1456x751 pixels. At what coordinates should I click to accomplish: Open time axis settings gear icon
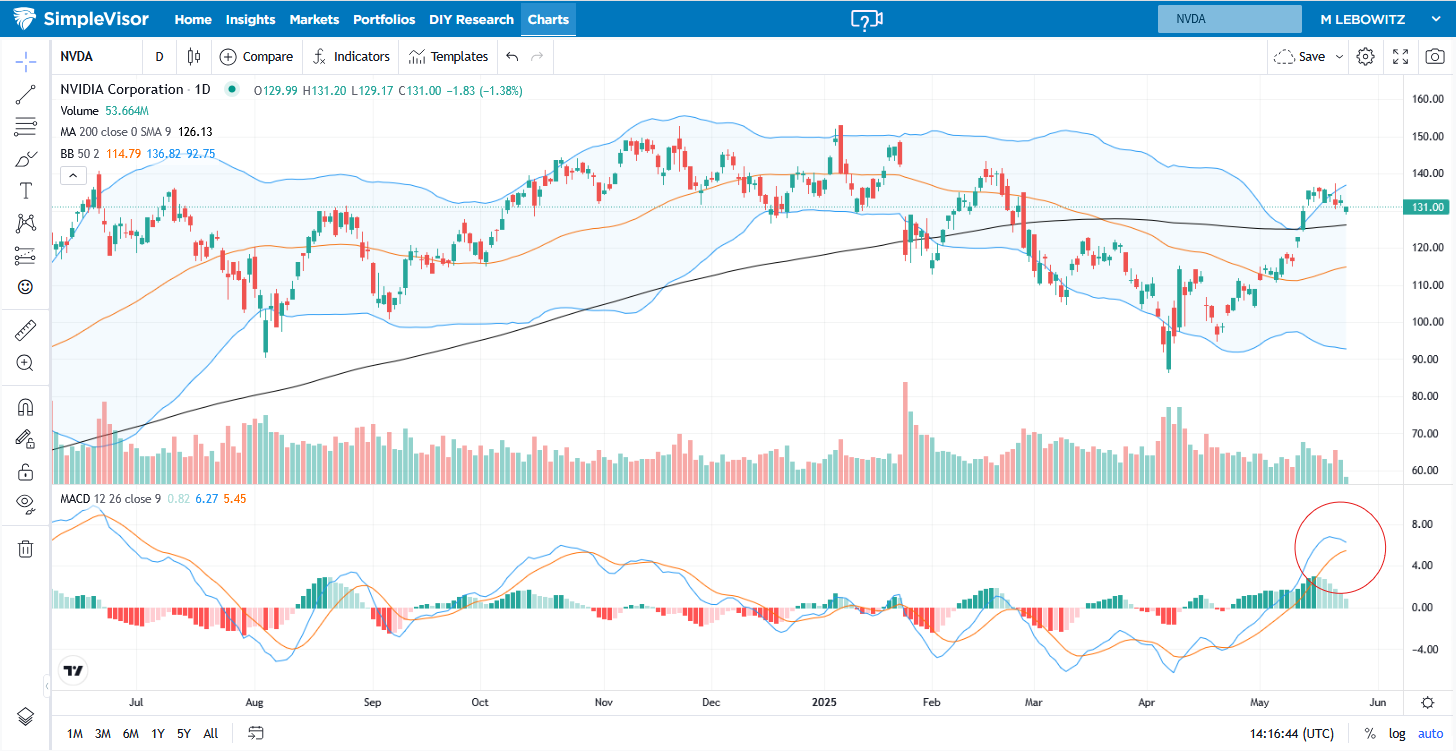coord(1427,703)
